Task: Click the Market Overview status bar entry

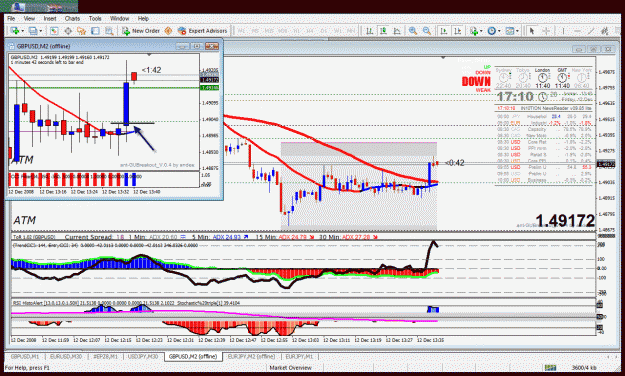Action: pyautogui.click(x=291, y=368)
